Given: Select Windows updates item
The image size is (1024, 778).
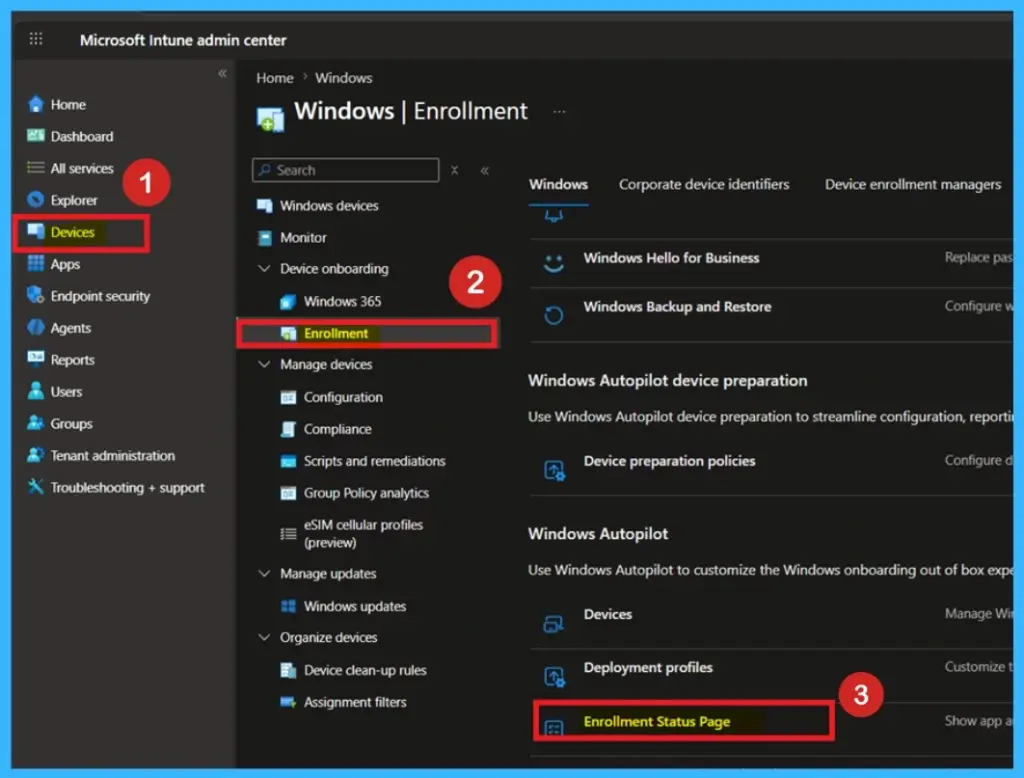Looking at the screenshot, I should (x=355, y=606).
